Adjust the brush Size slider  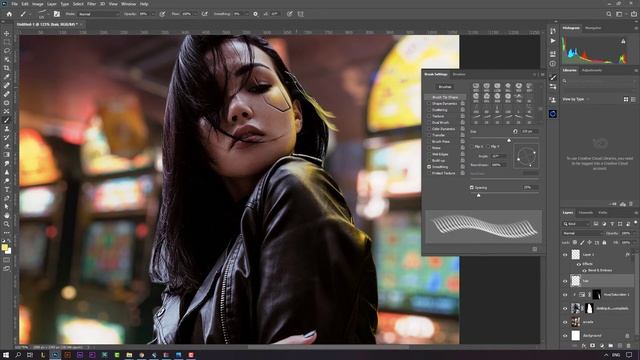pyautogui.click(x=509, y=140)
